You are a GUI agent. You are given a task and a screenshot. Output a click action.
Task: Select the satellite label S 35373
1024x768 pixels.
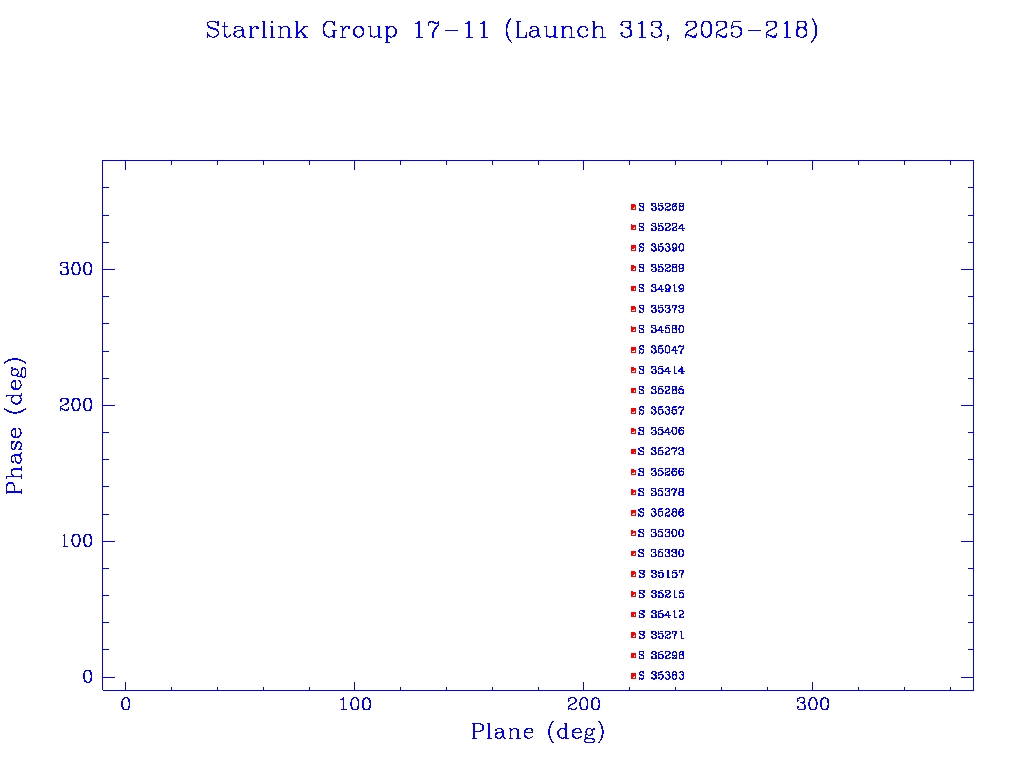662,309
